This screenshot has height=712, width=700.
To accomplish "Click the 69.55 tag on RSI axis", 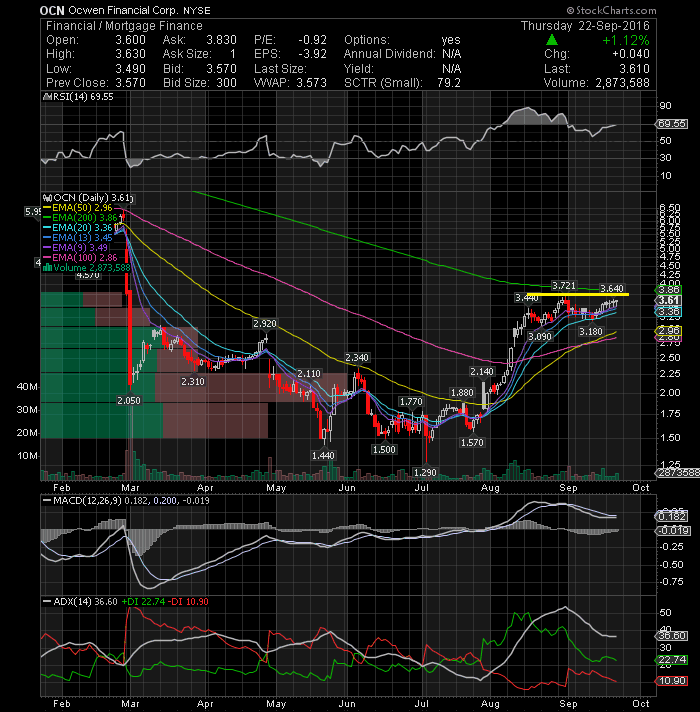I will point(672,124).
